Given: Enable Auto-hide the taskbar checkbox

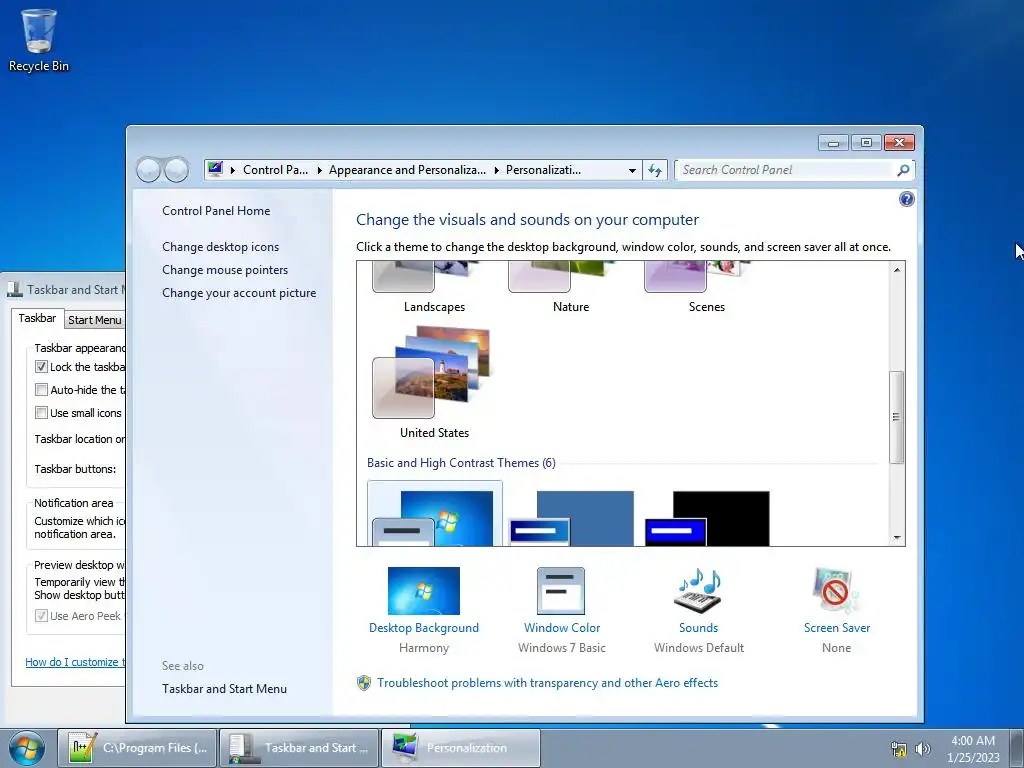Looking at the screenshot, I should pyautogui.click(x=41, y=390).
